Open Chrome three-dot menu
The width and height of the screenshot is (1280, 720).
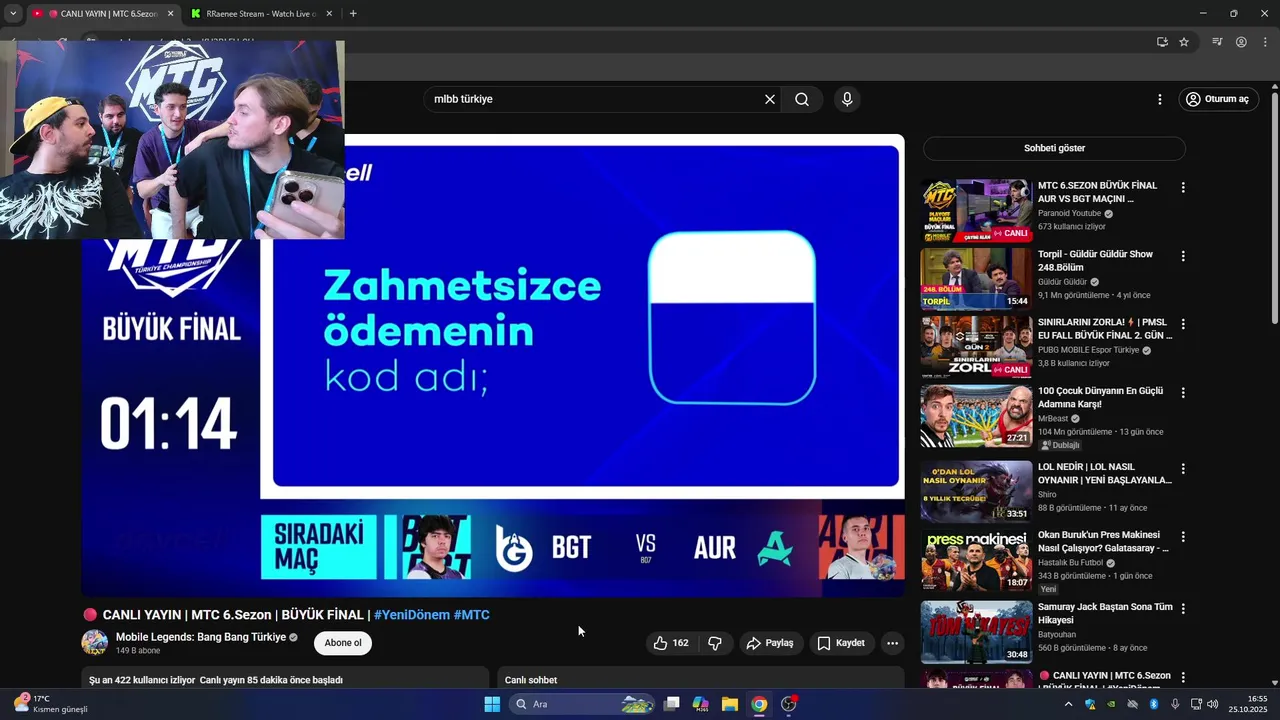point(1265,42)
